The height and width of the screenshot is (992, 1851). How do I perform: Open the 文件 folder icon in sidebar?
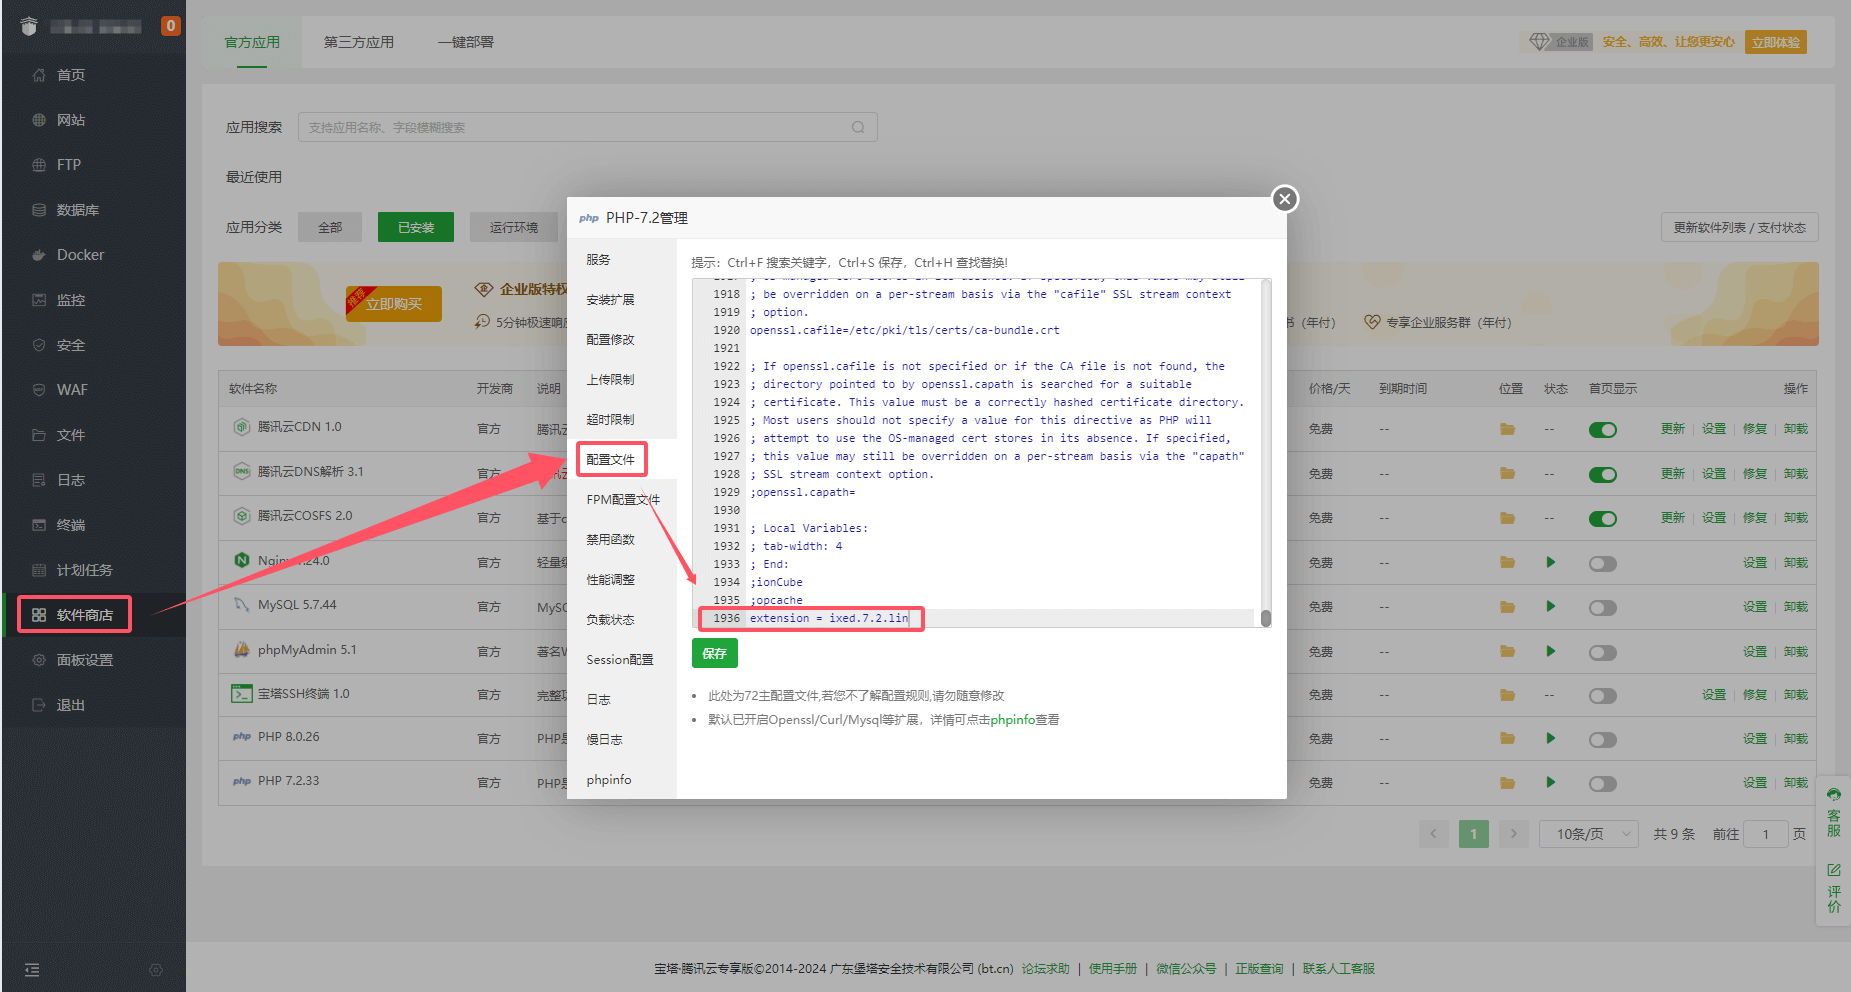click(39, 435)
